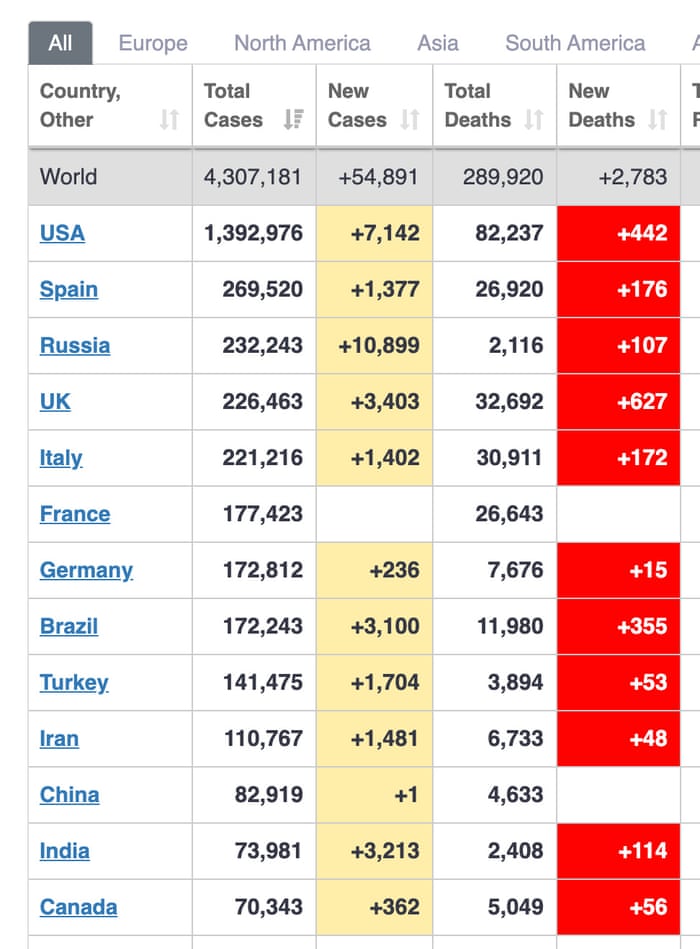The image size is (700, 949).
Task: Show the Asia tab
Action: pos(438,43)
